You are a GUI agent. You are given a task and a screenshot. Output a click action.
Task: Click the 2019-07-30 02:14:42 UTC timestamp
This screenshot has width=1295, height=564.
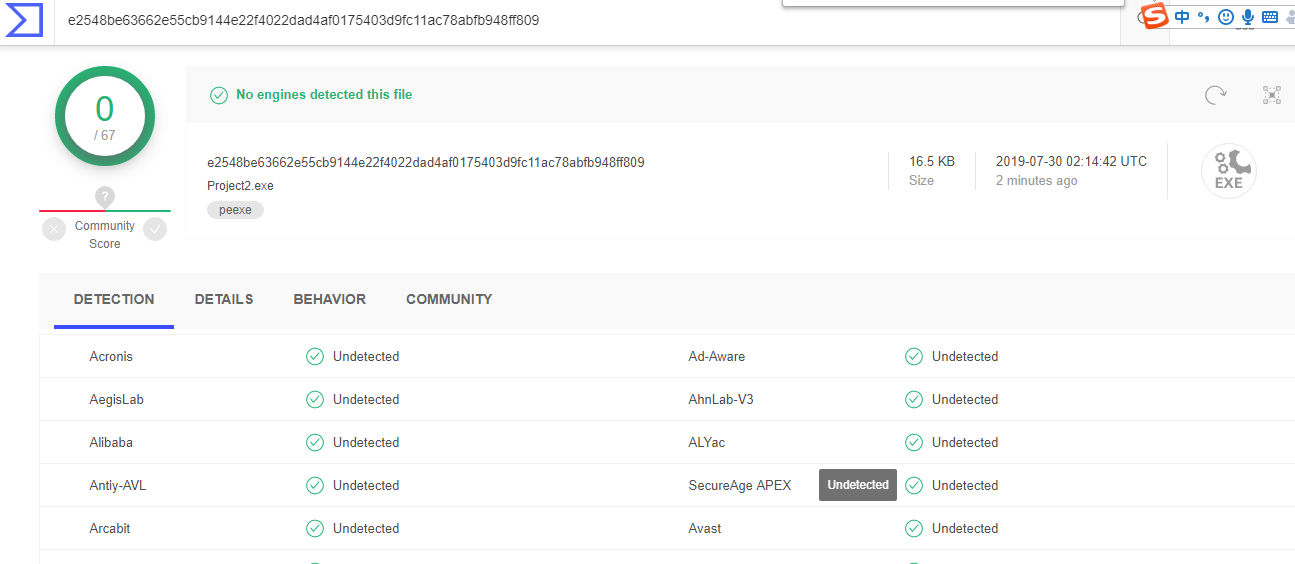tap(1072, 161)
